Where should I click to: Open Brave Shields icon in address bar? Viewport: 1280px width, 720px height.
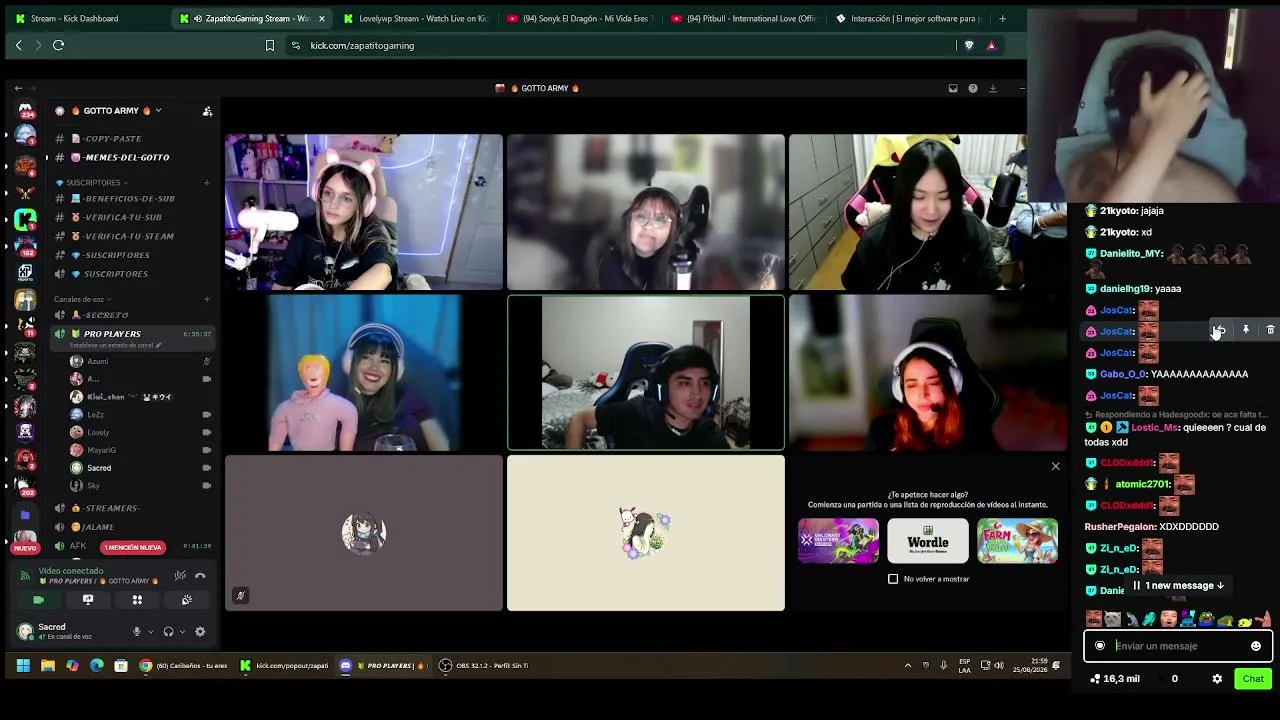[x=968, y=45]
